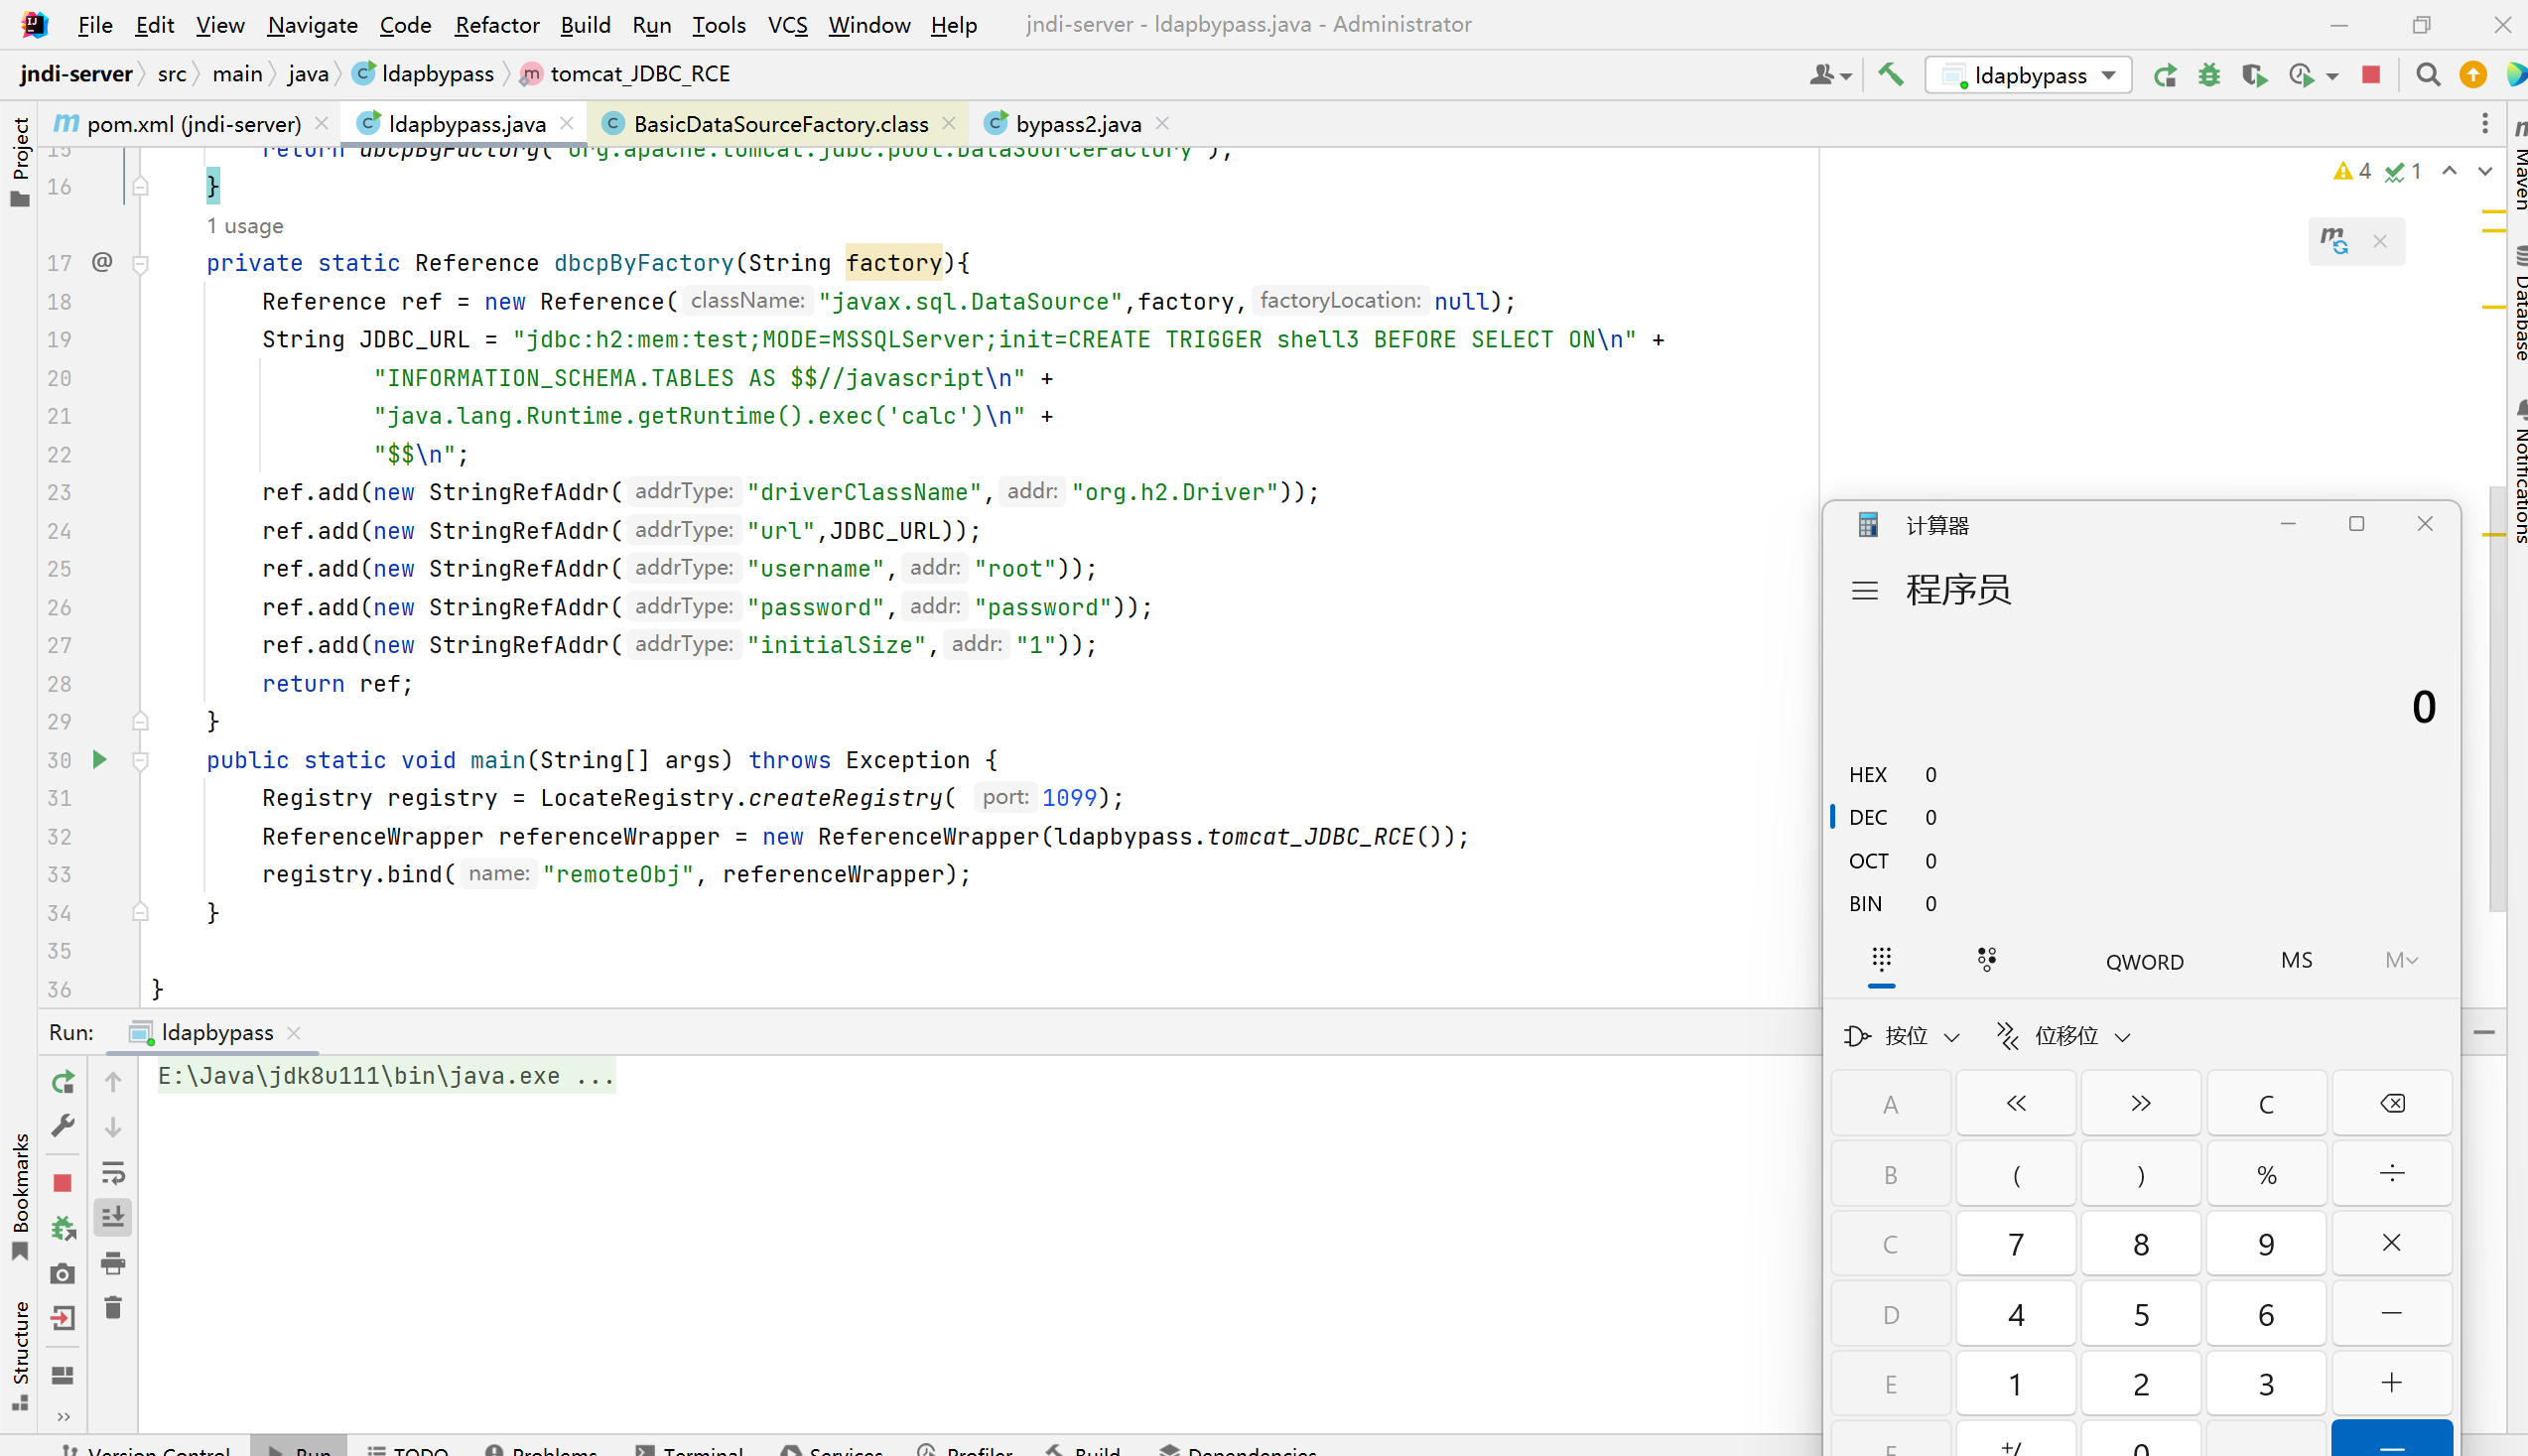Close the ldapbypass Run tab
Screen dimensions: 2528x1456
[293, 1032]
